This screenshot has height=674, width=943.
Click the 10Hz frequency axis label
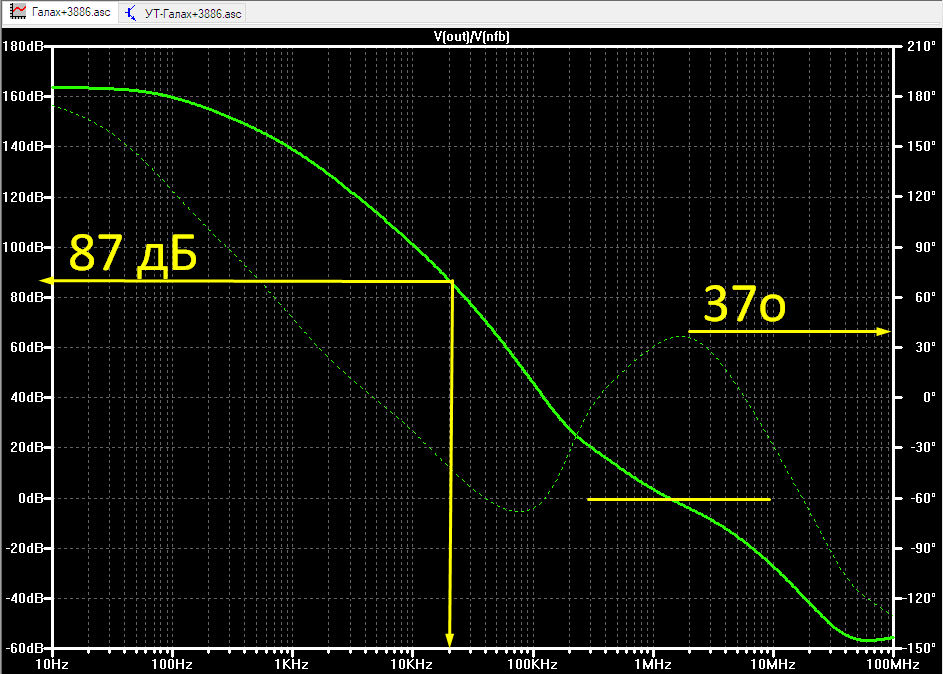pyautogui.click(x=52, y=664)
